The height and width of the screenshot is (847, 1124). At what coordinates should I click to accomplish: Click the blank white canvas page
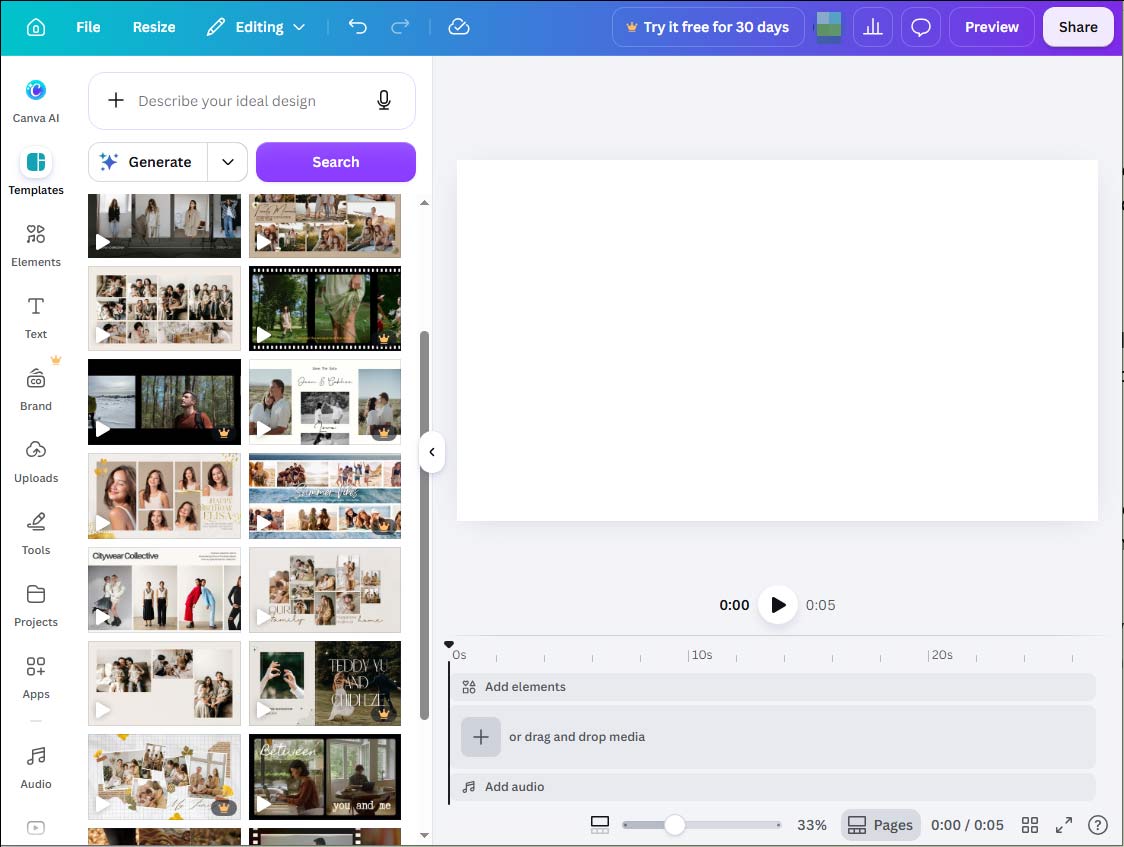tap(777, 340)
